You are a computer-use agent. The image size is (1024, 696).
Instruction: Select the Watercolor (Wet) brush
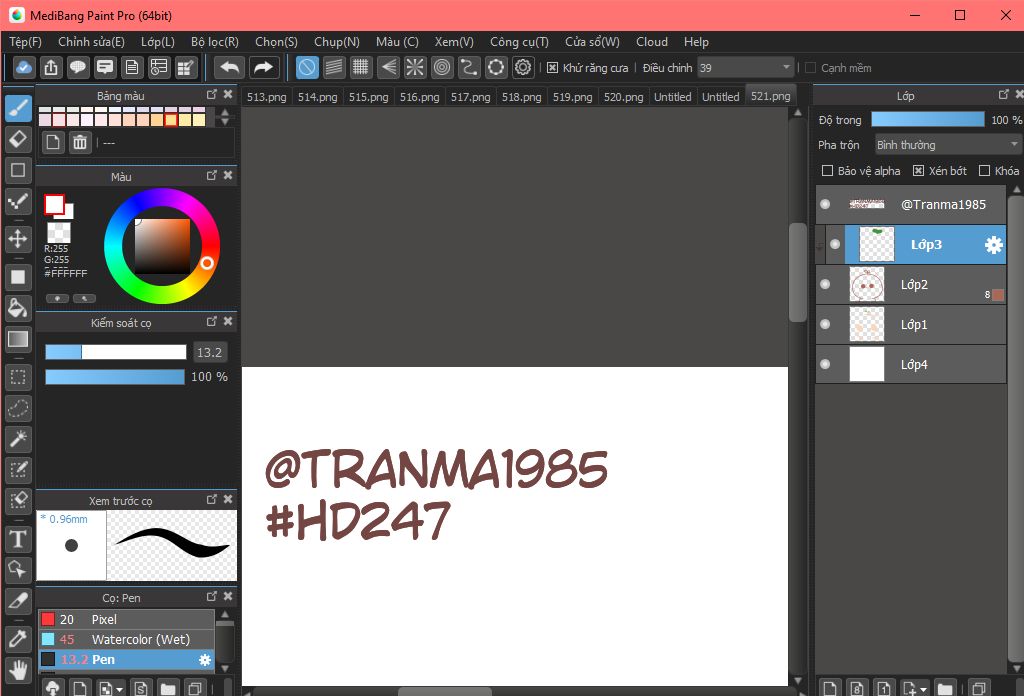point(126,639)
